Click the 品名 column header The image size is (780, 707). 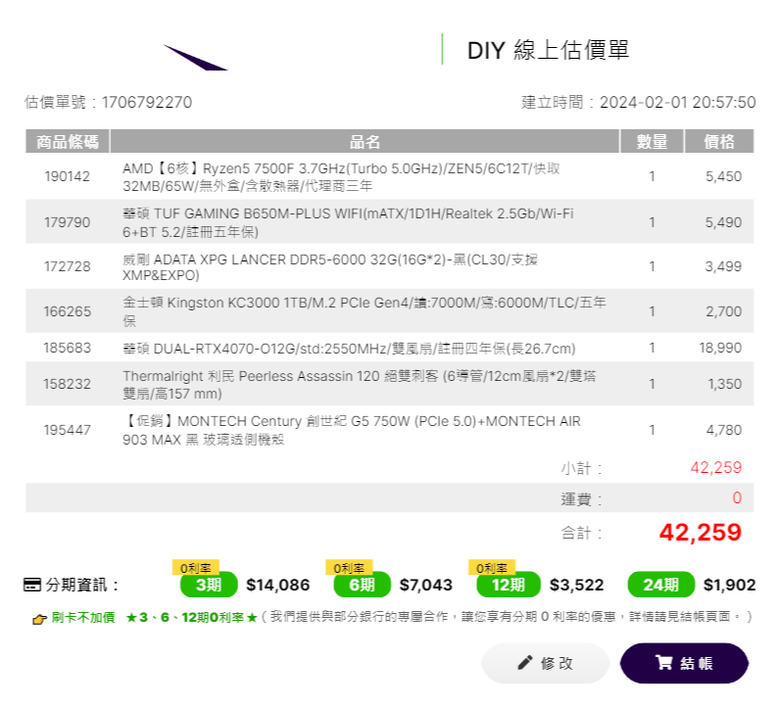click(365, 141)
